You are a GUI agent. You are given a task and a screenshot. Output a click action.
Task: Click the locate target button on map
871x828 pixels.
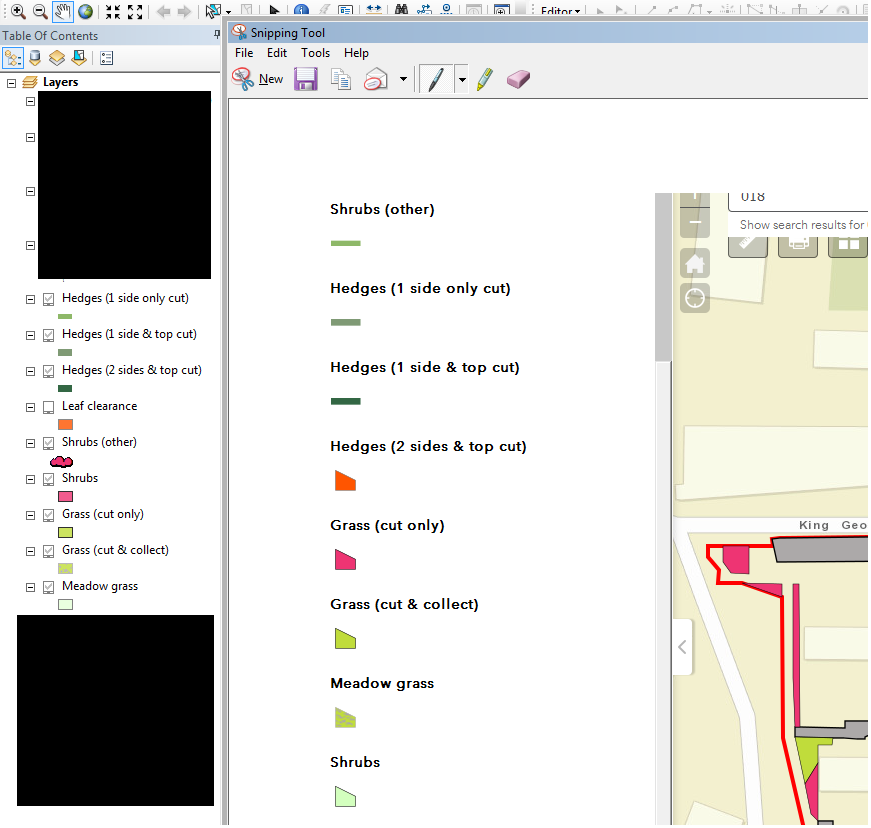click(695, 298)
